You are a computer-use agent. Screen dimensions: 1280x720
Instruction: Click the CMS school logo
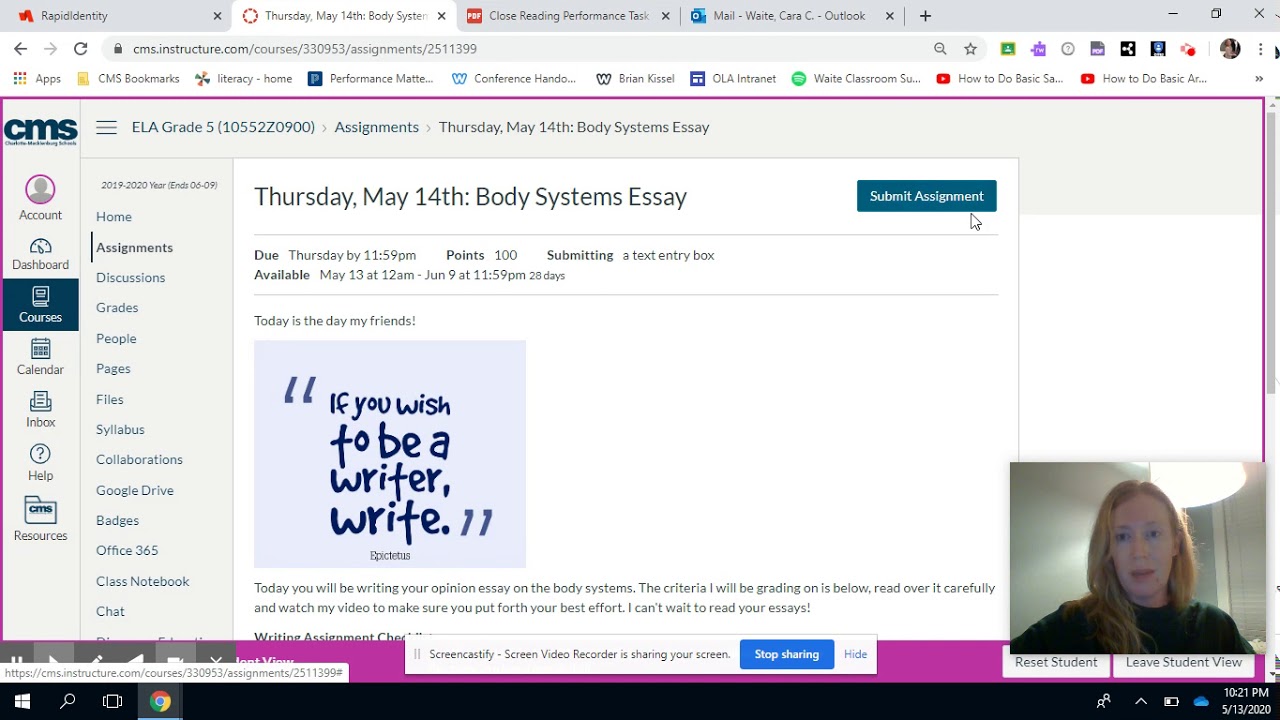[x=40, y=132]
